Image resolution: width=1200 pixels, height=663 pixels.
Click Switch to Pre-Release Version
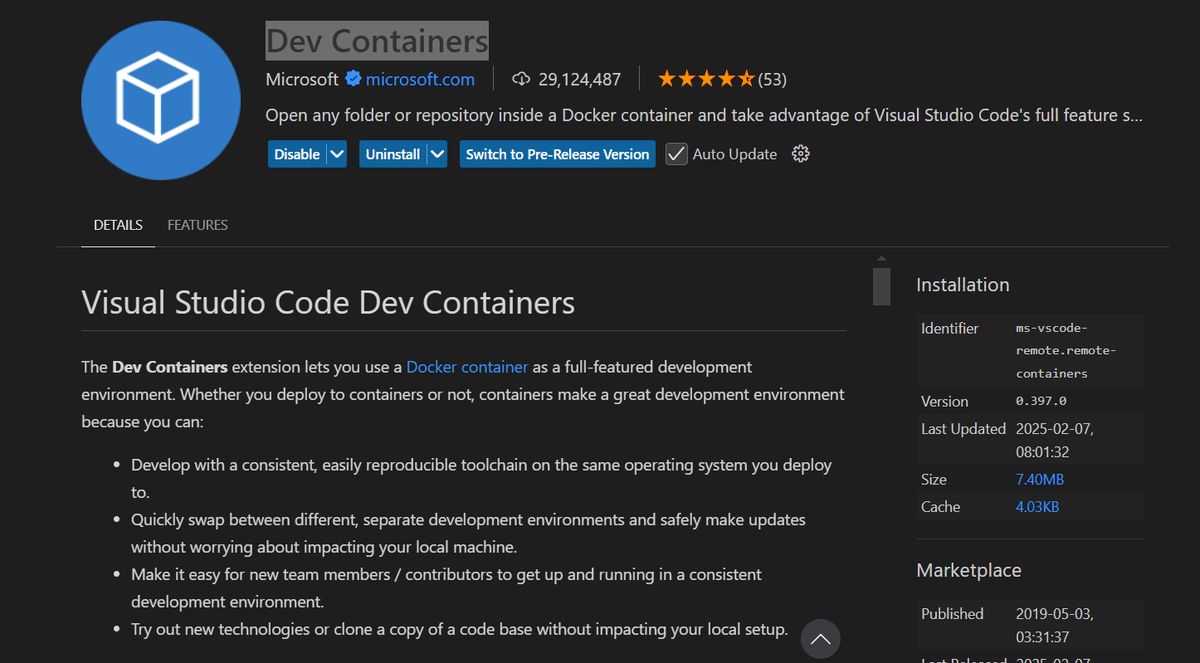[557, 153]
